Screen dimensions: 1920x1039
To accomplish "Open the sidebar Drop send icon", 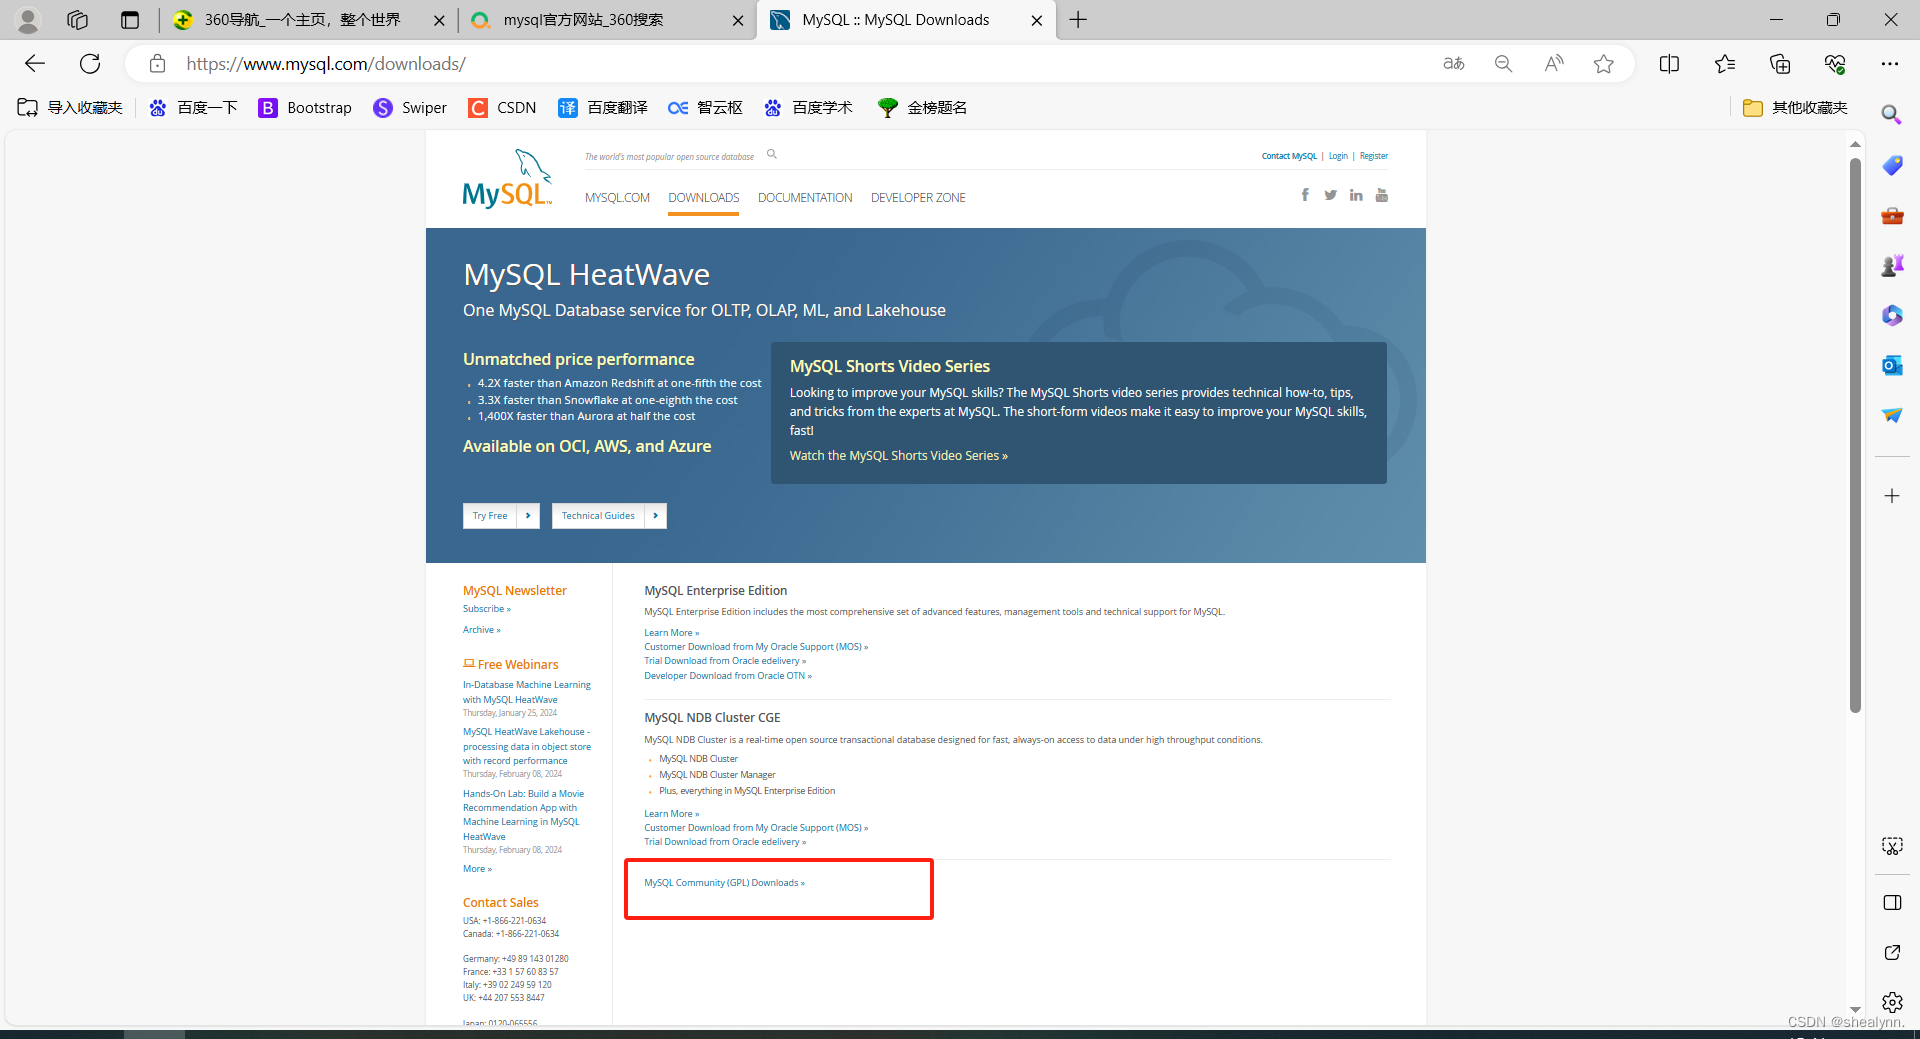I will (1892, 415).
